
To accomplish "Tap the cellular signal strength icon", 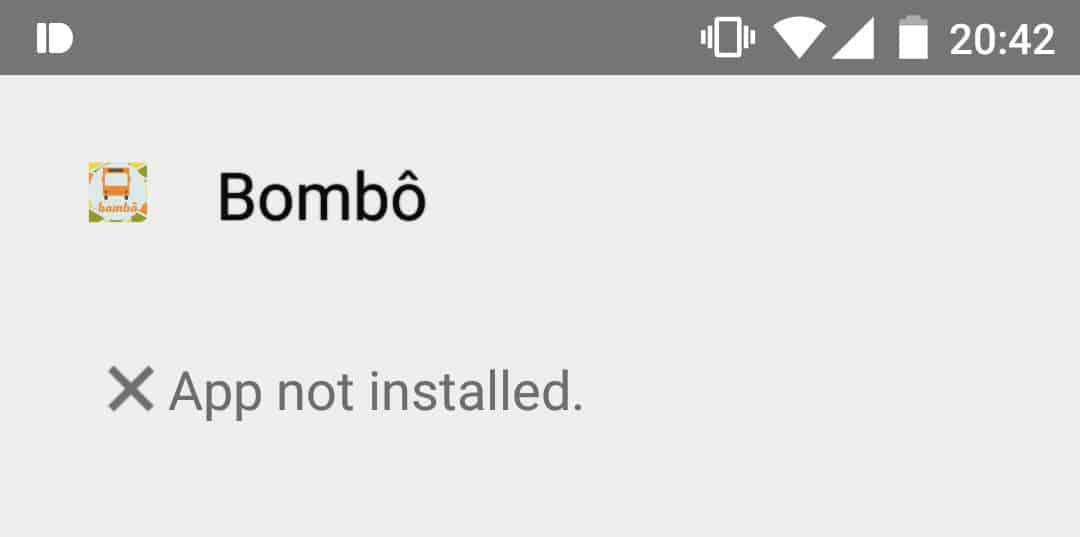I will (853, 39).
